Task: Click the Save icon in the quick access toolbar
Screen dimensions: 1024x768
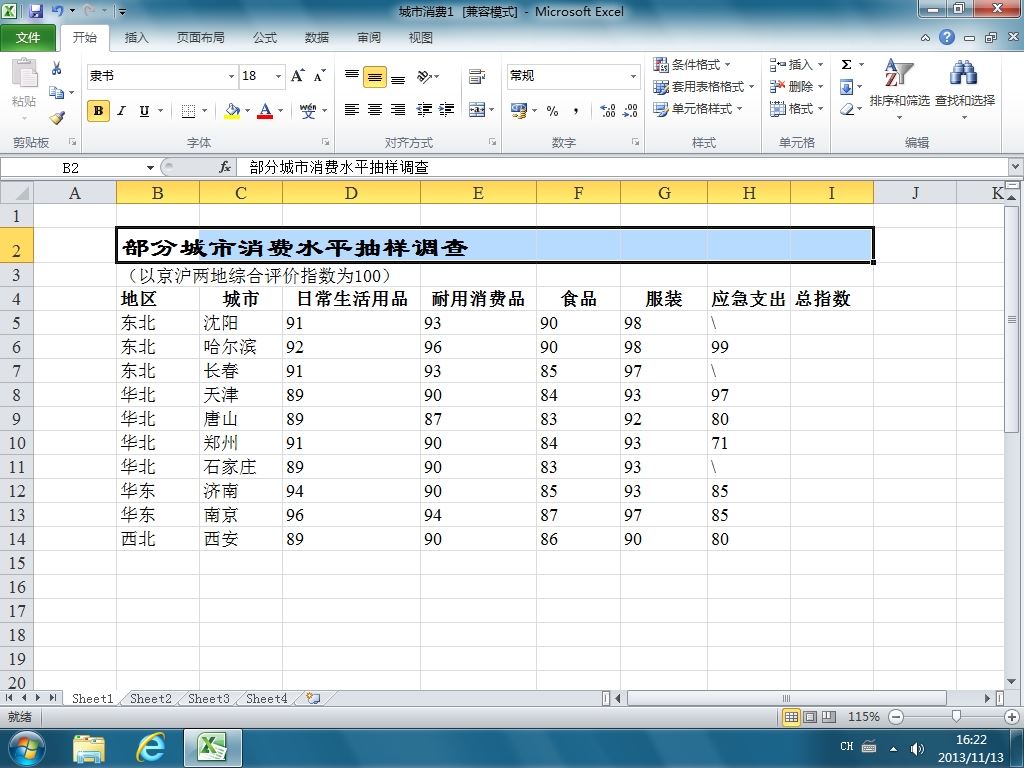Action: 36,11
